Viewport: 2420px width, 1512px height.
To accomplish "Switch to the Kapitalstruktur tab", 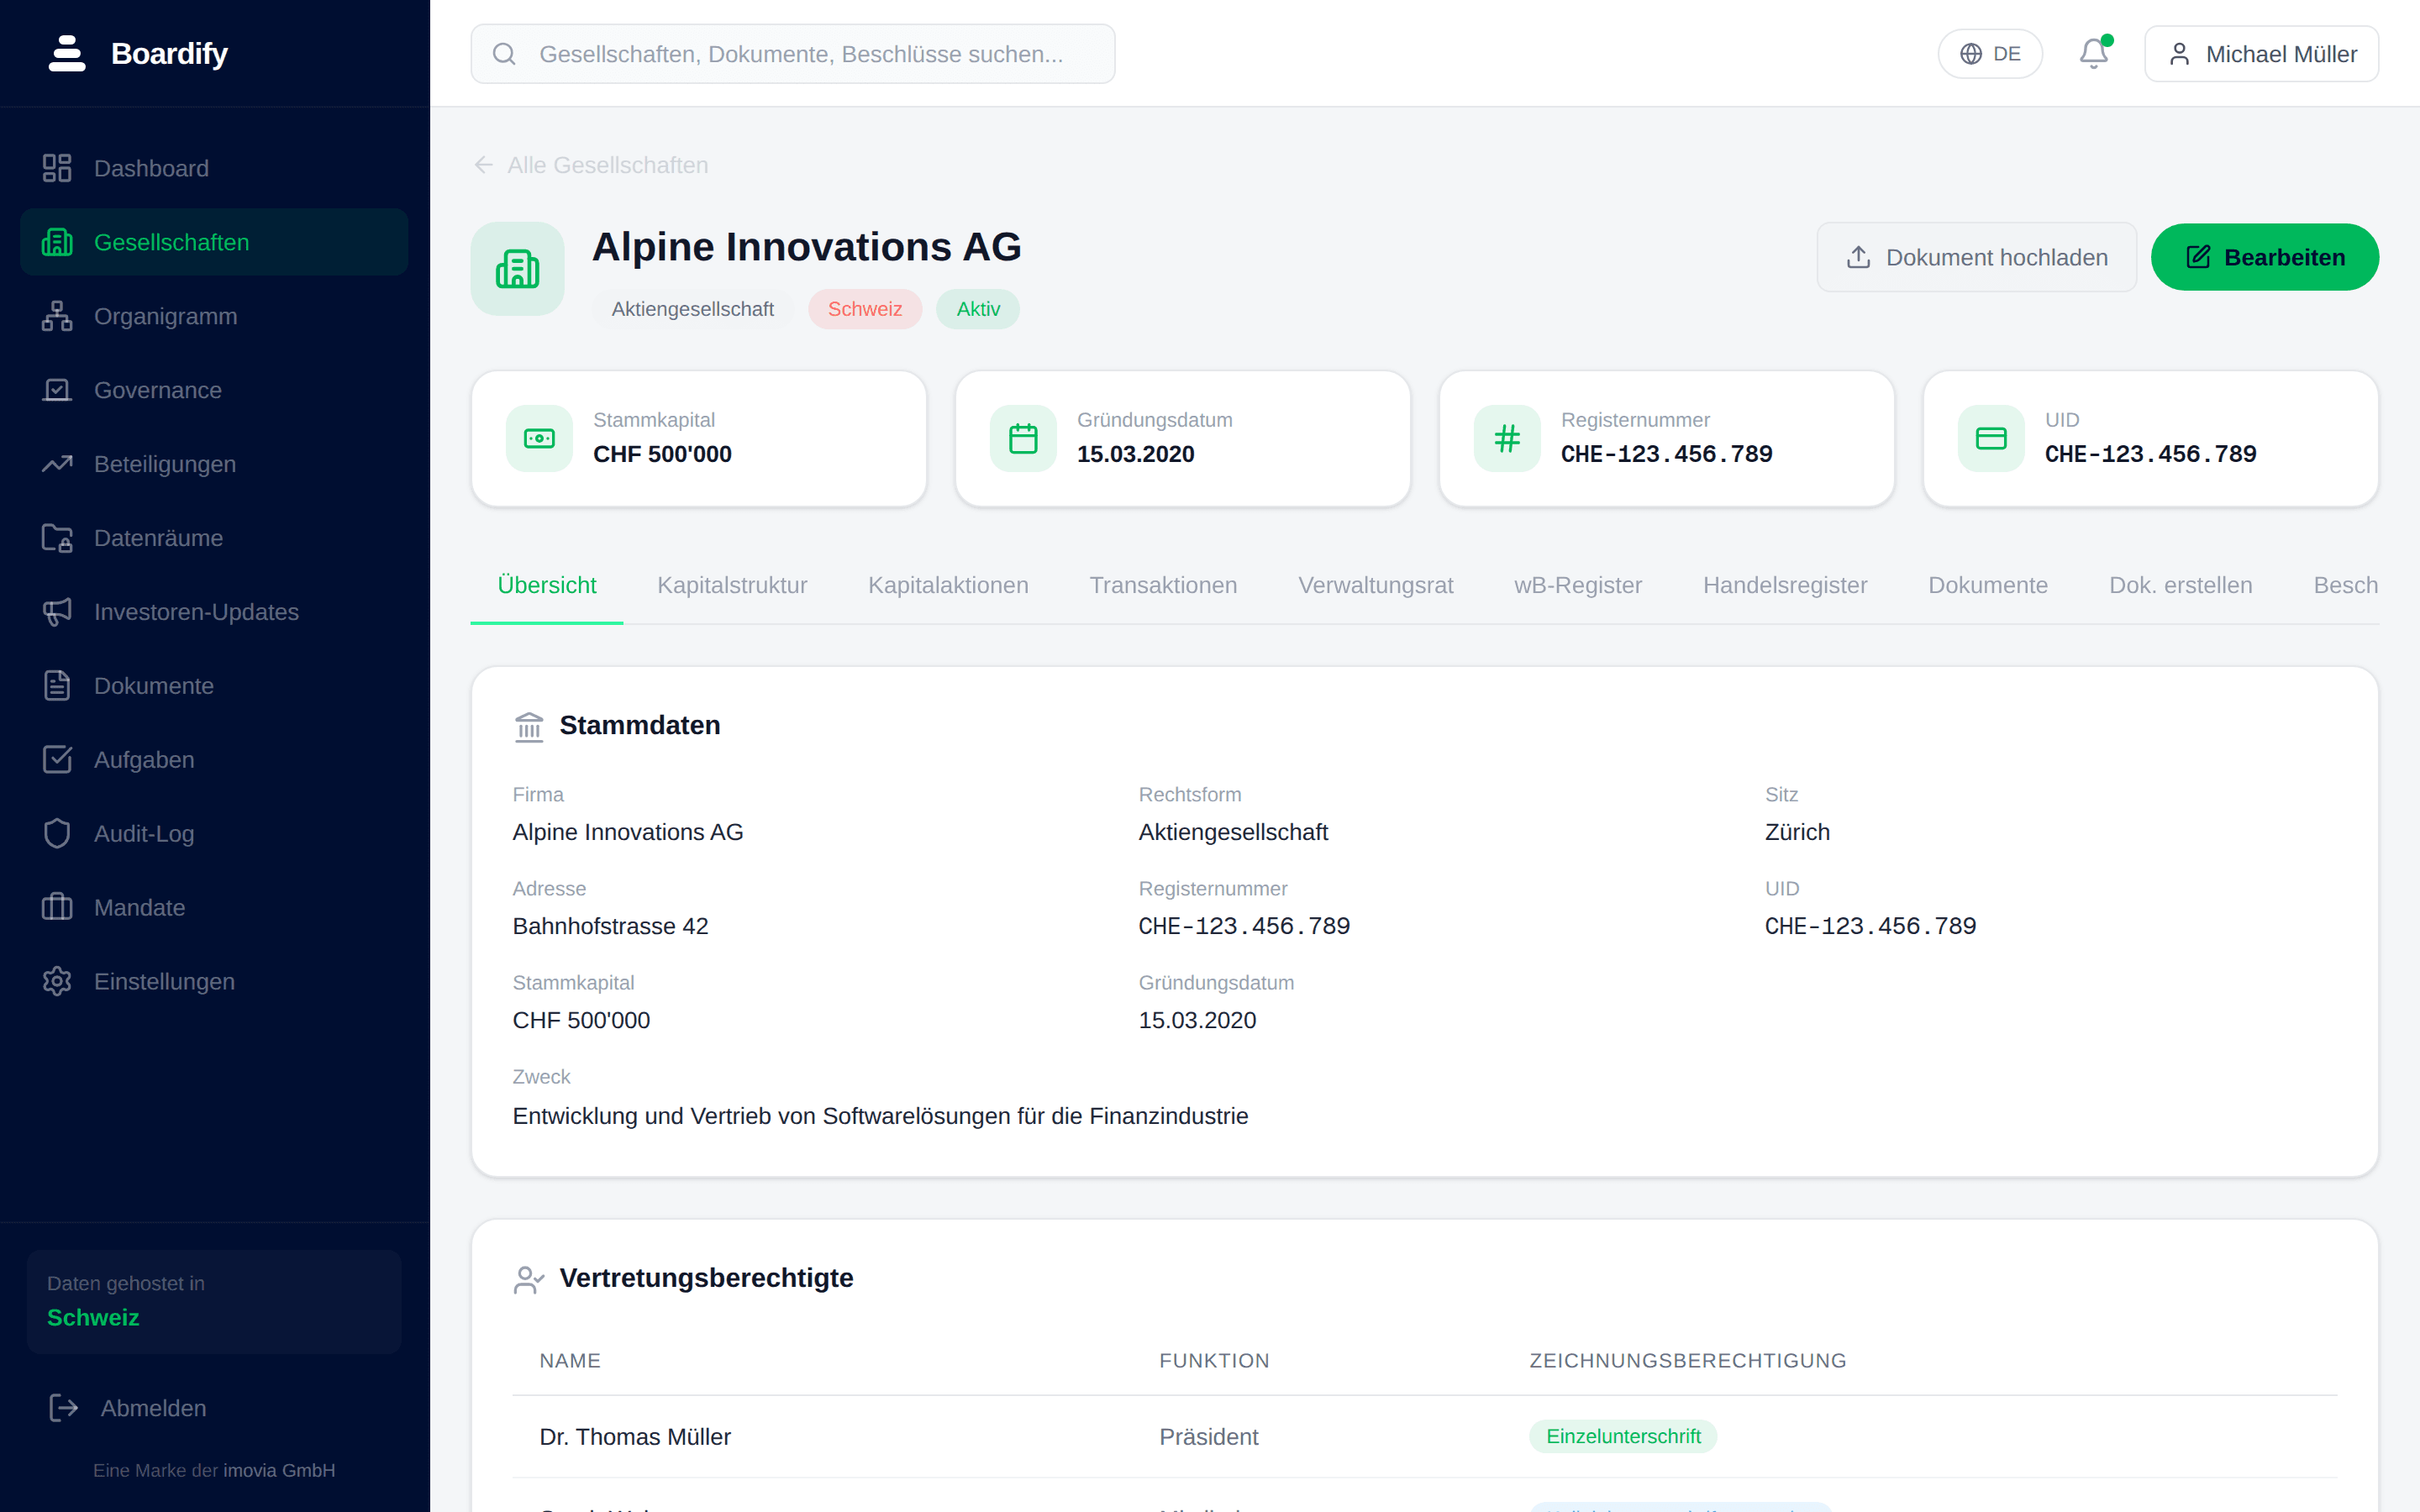I will point(732,585).
